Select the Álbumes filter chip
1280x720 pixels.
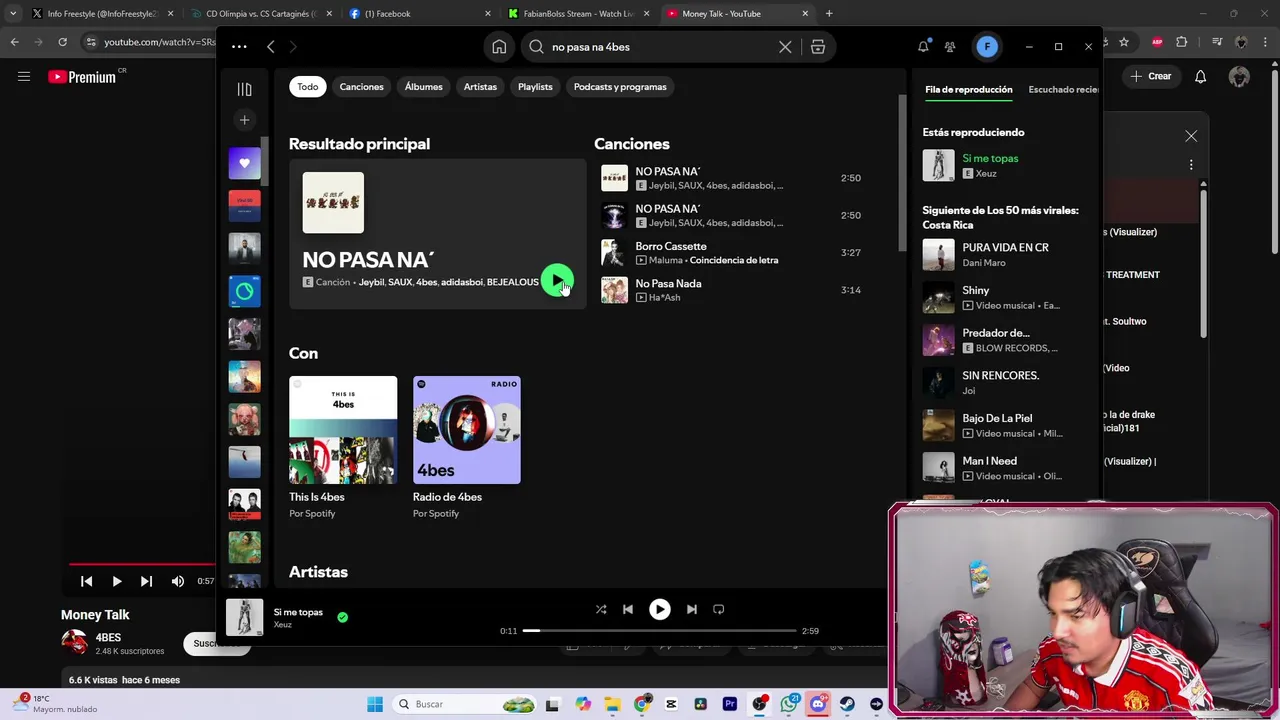423,87
